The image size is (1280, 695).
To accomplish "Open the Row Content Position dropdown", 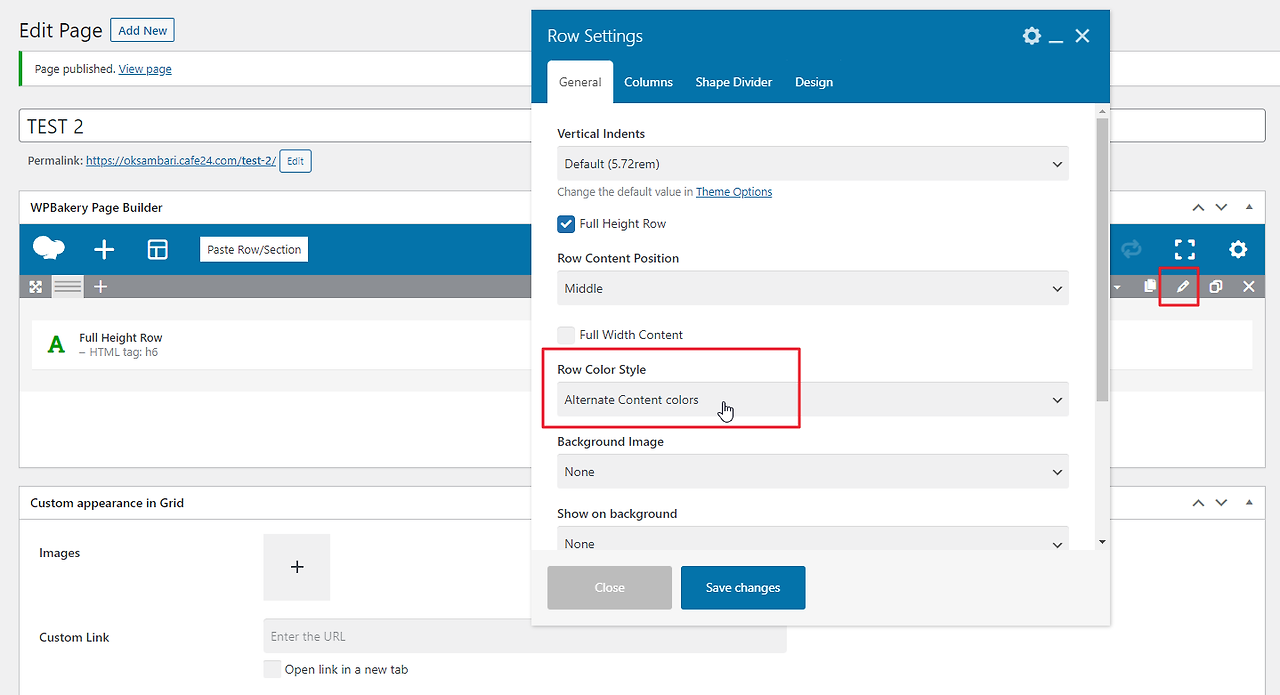I will click(x=812, y=288).
